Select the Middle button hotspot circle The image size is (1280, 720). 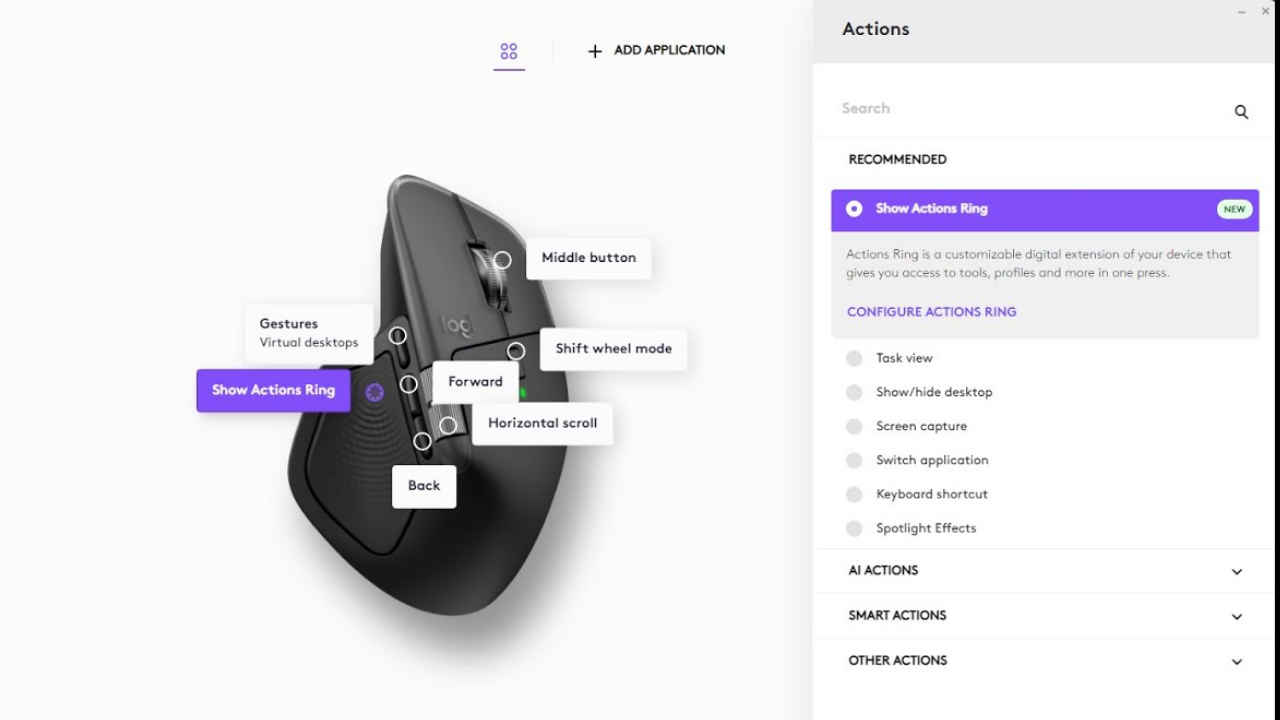pyautogui.click(x=503, y=260)
